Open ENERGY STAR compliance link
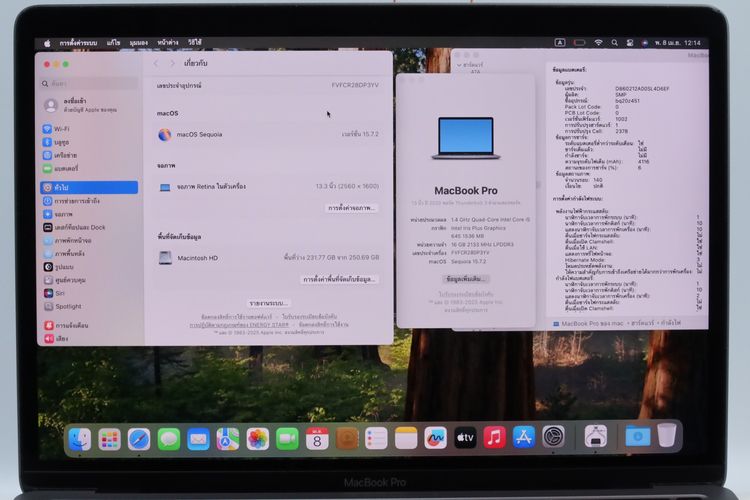The image size is (750, 500). (239, 325)
